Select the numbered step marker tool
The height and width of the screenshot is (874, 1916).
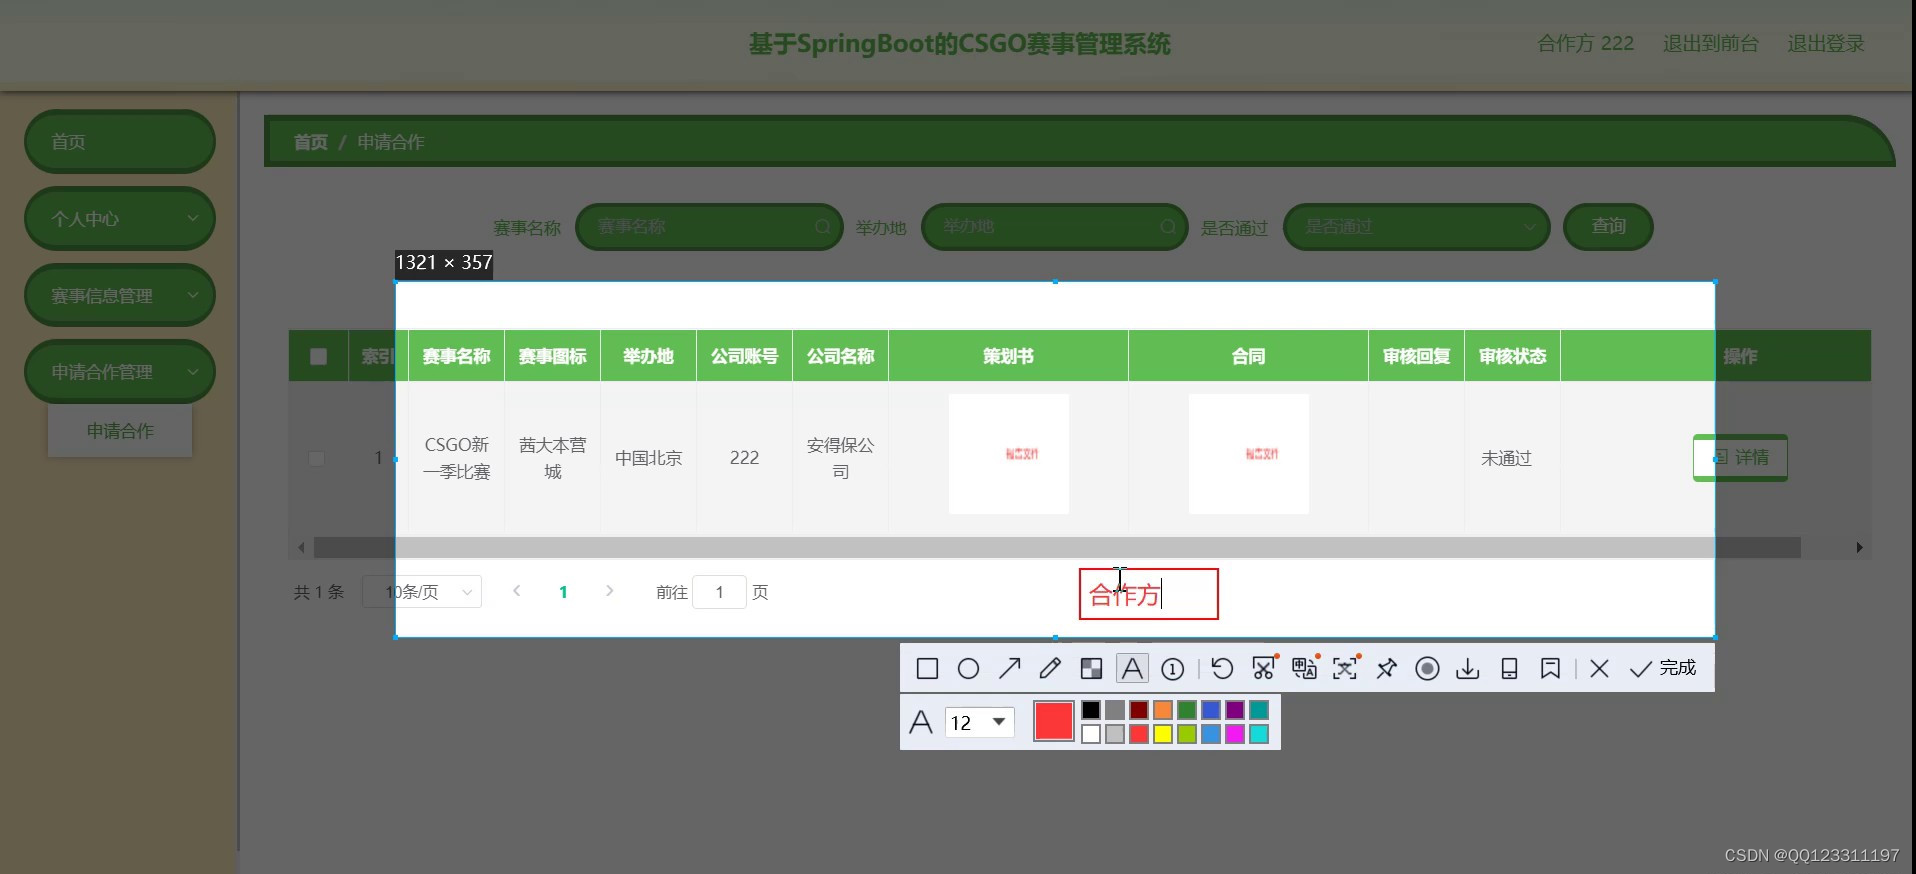(1173, 669)
